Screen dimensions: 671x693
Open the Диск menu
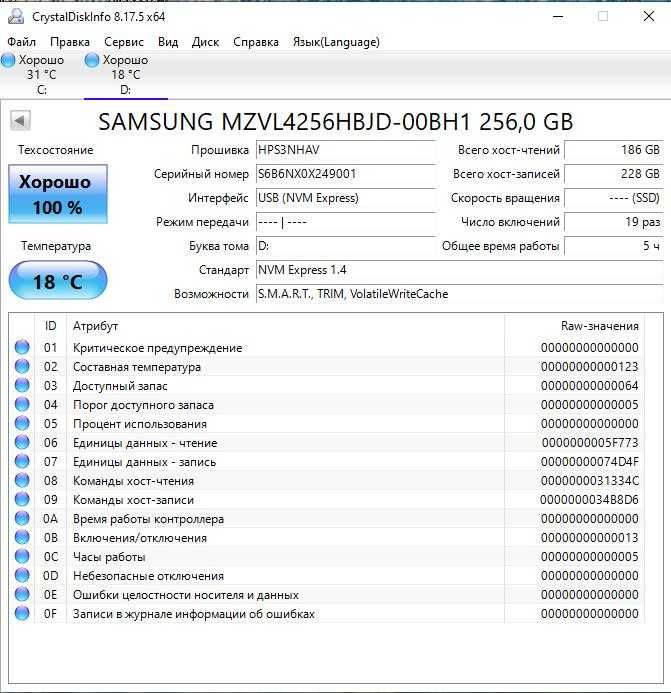(x=206, y=42)
